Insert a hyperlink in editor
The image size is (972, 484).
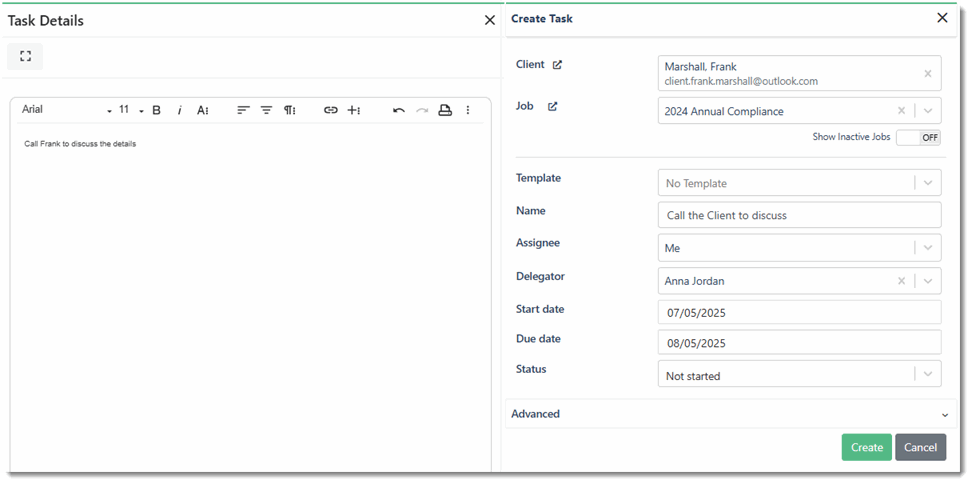point(331,110)
